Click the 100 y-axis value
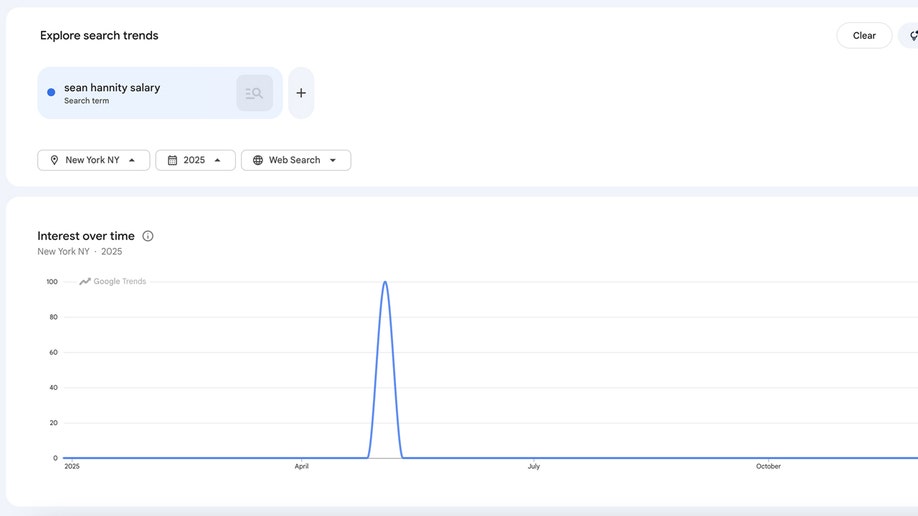 pos(52,282)
